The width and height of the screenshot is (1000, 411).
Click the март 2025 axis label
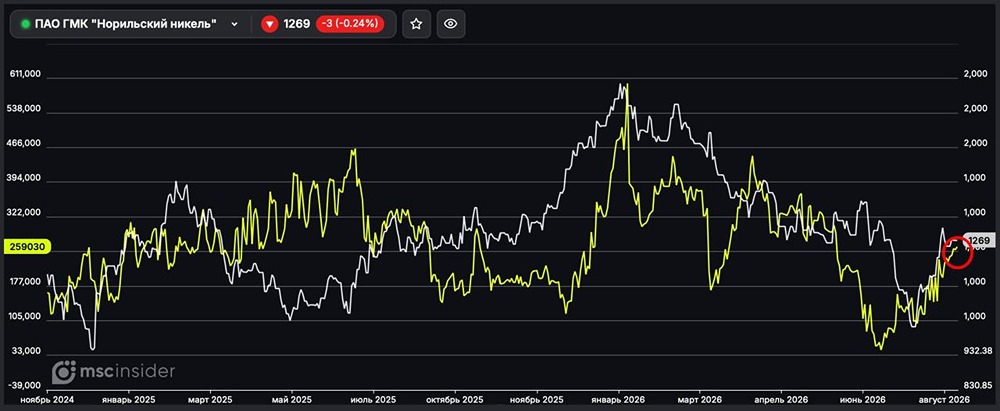(211, 398)
